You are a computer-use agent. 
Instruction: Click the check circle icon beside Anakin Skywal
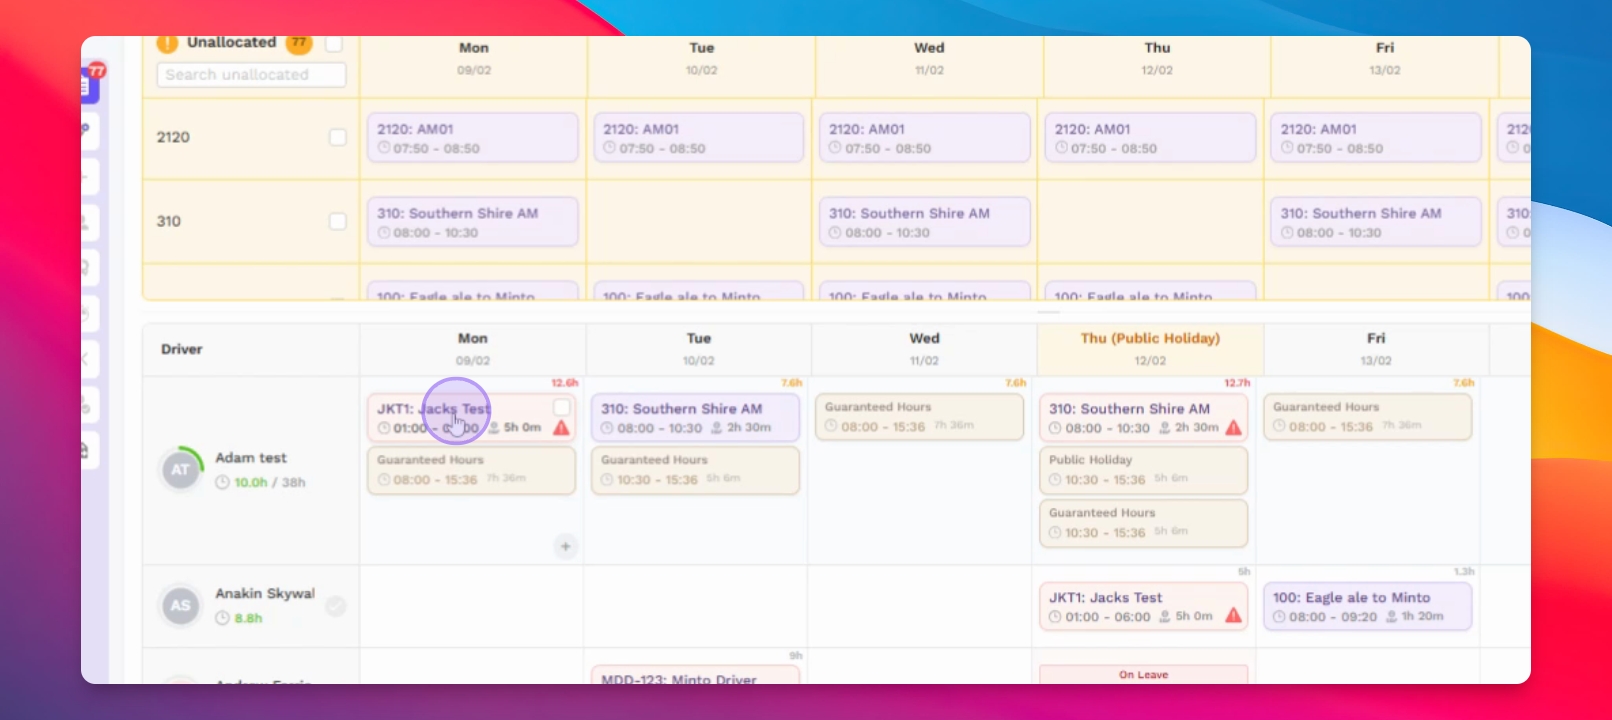point(336,606)
